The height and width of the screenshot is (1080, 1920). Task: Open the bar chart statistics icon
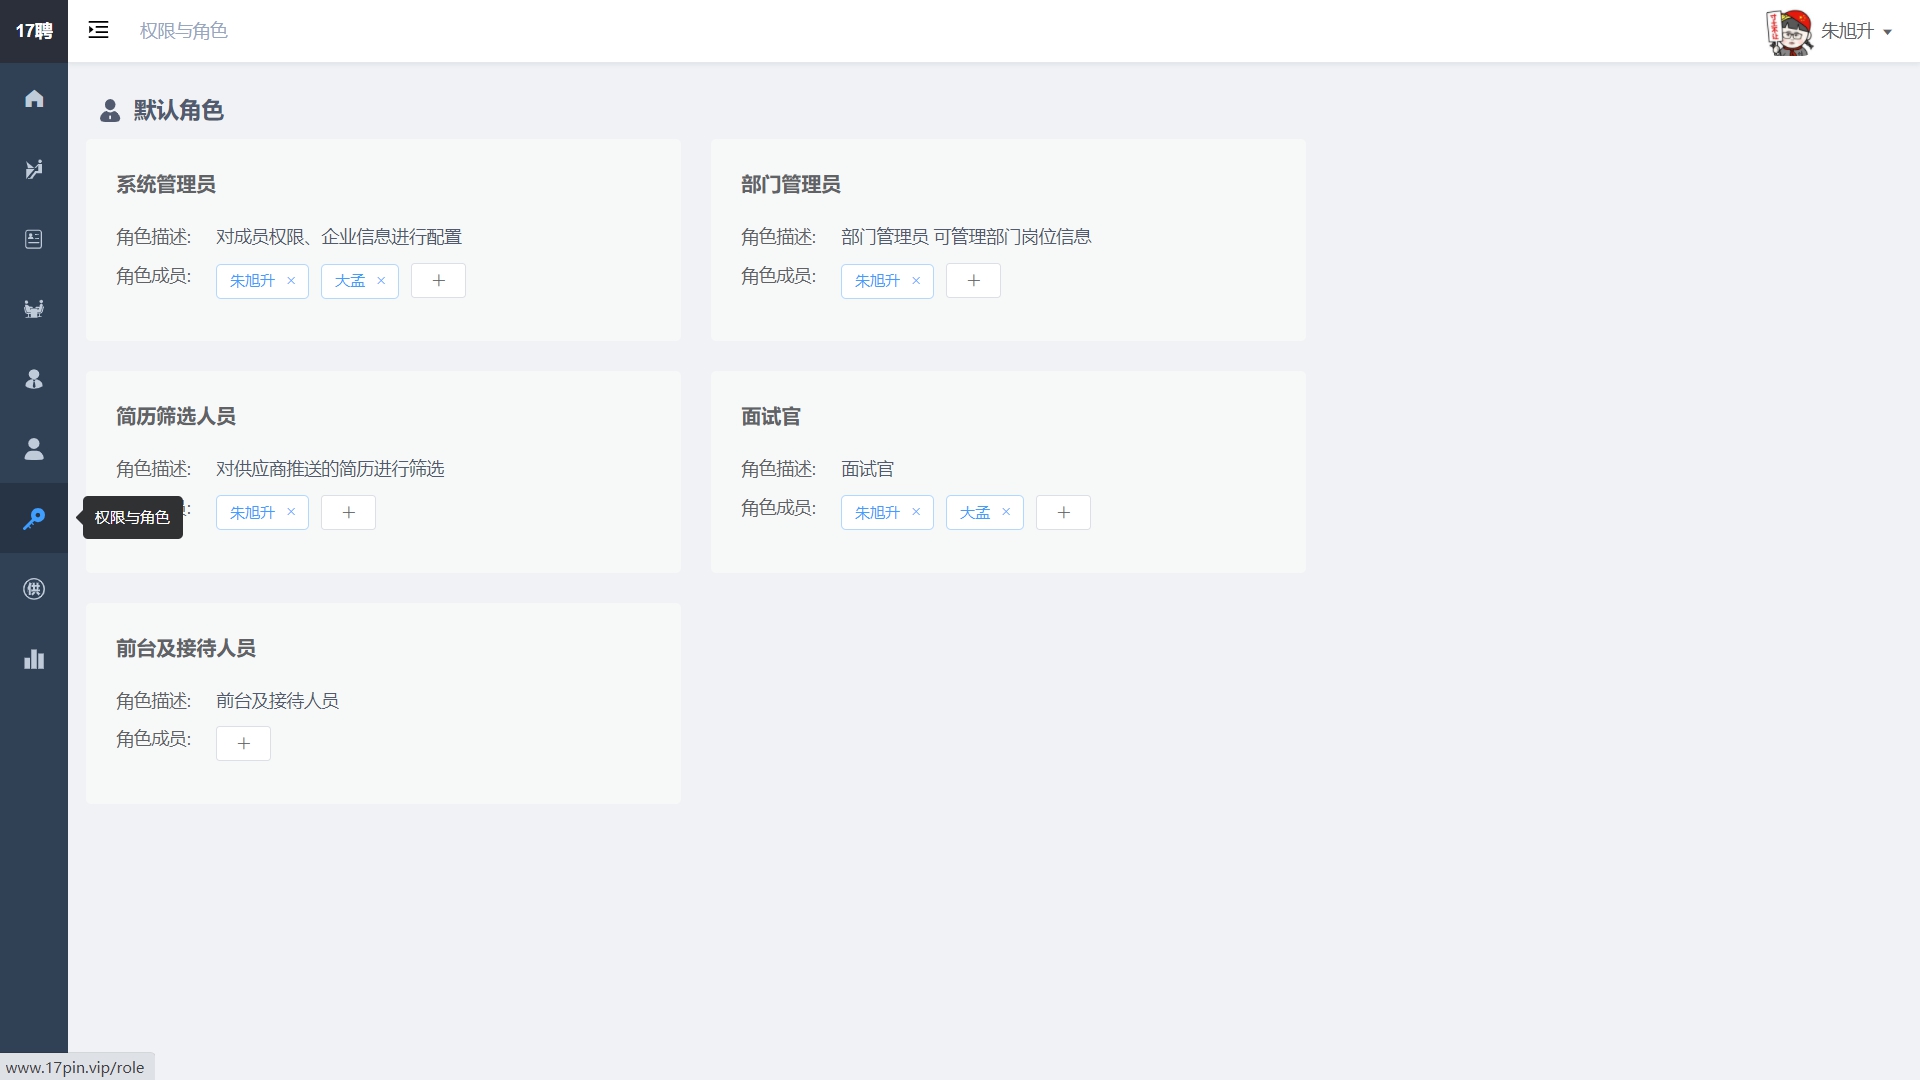click(x=34, y=659)
